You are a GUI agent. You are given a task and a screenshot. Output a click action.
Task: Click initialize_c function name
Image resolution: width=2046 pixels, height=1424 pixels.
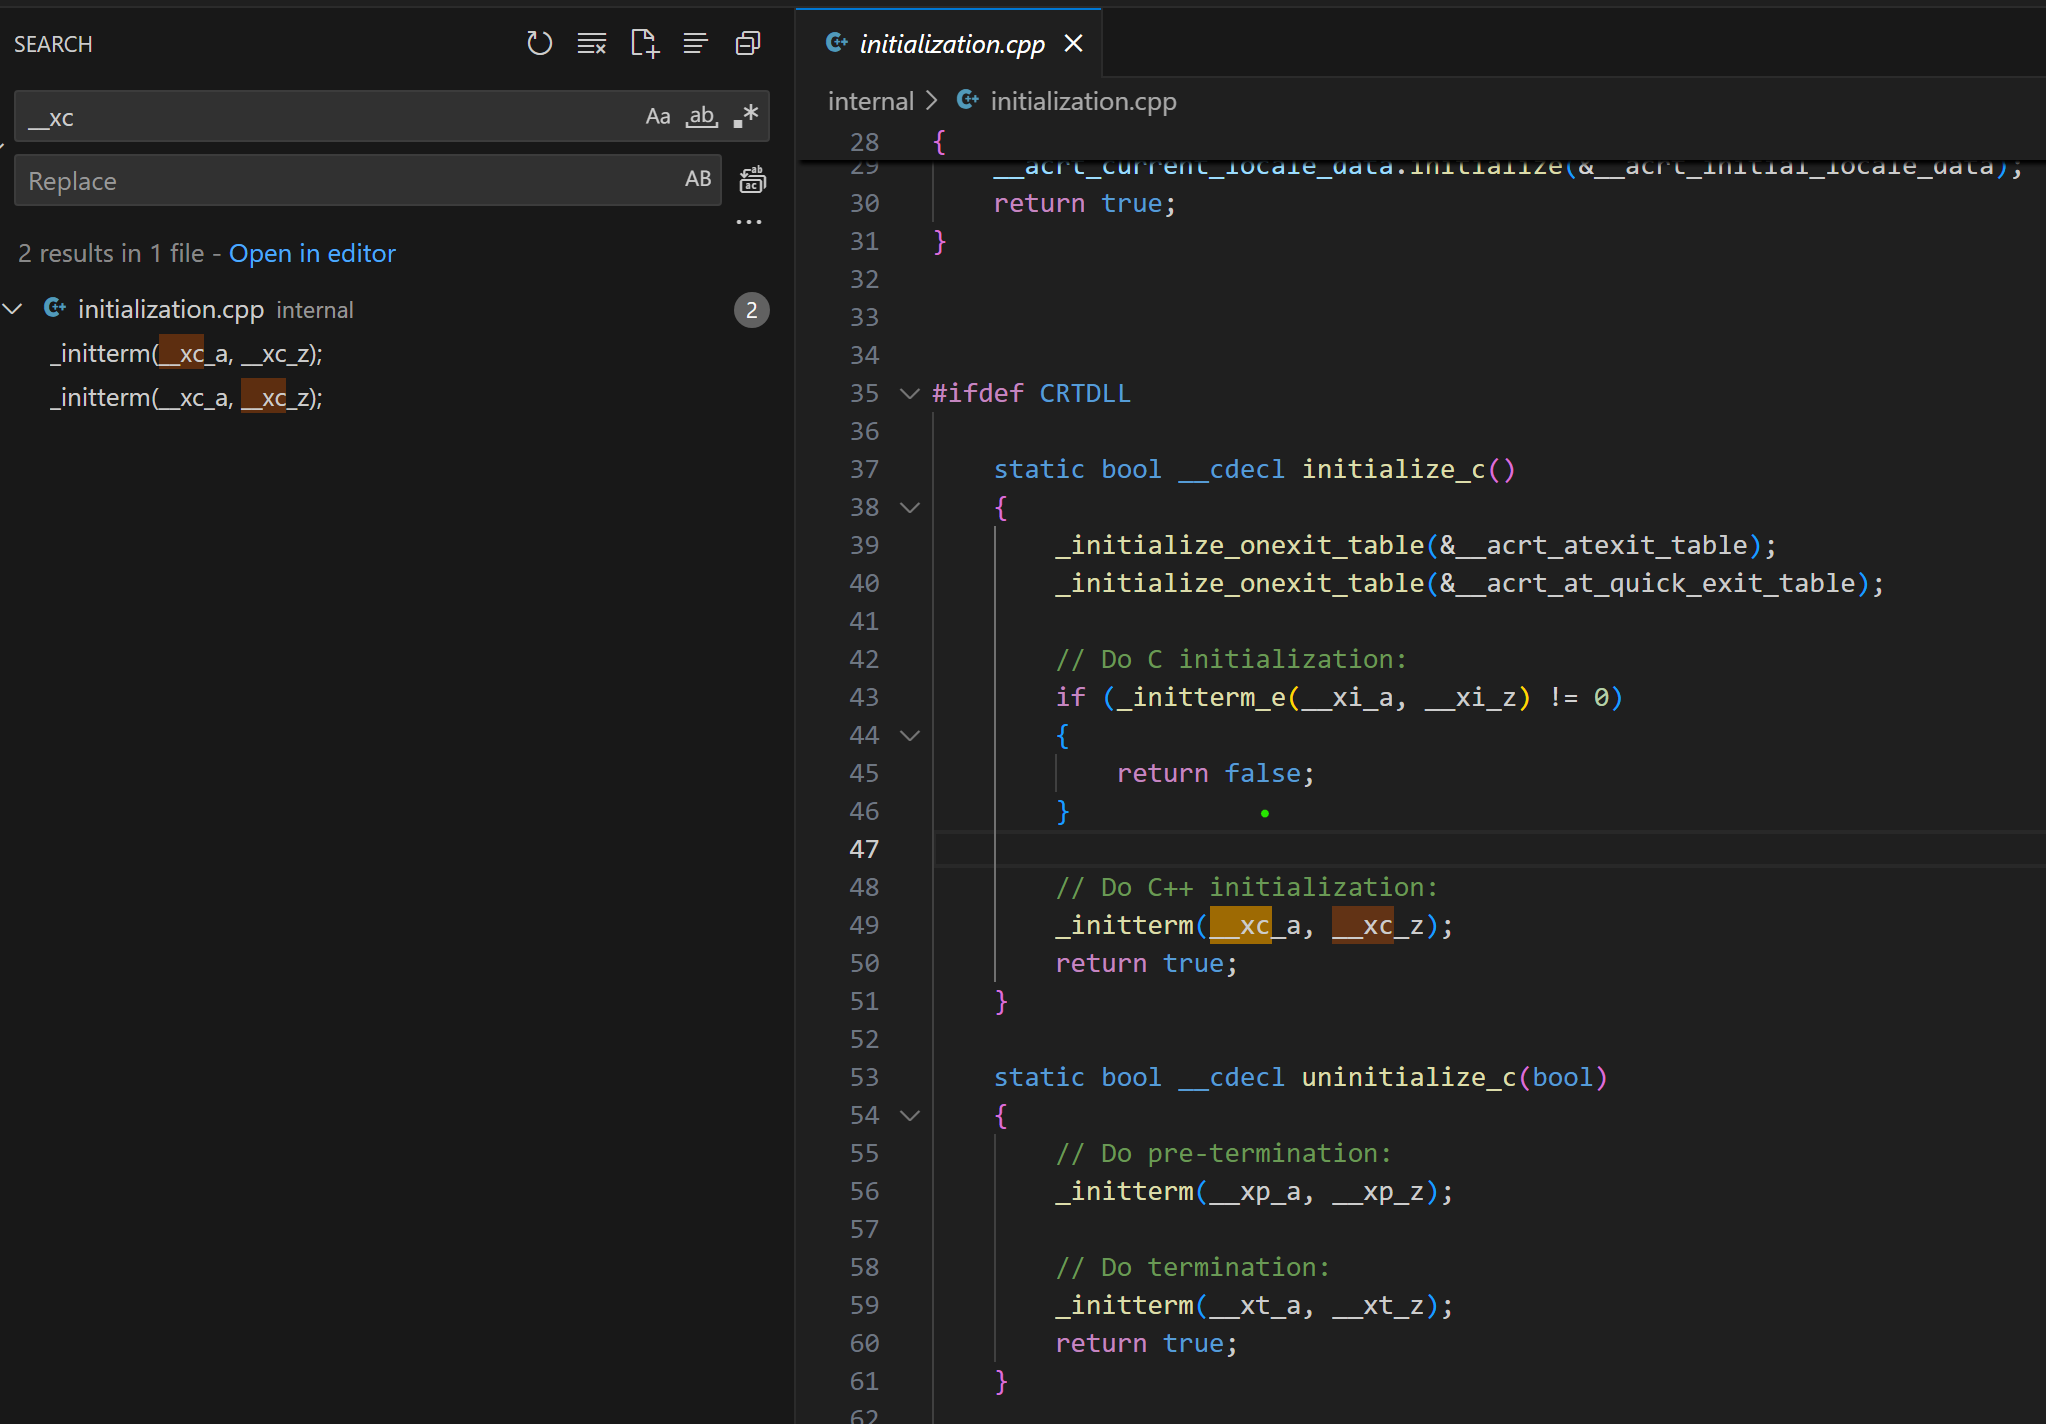click(1393, 469)
